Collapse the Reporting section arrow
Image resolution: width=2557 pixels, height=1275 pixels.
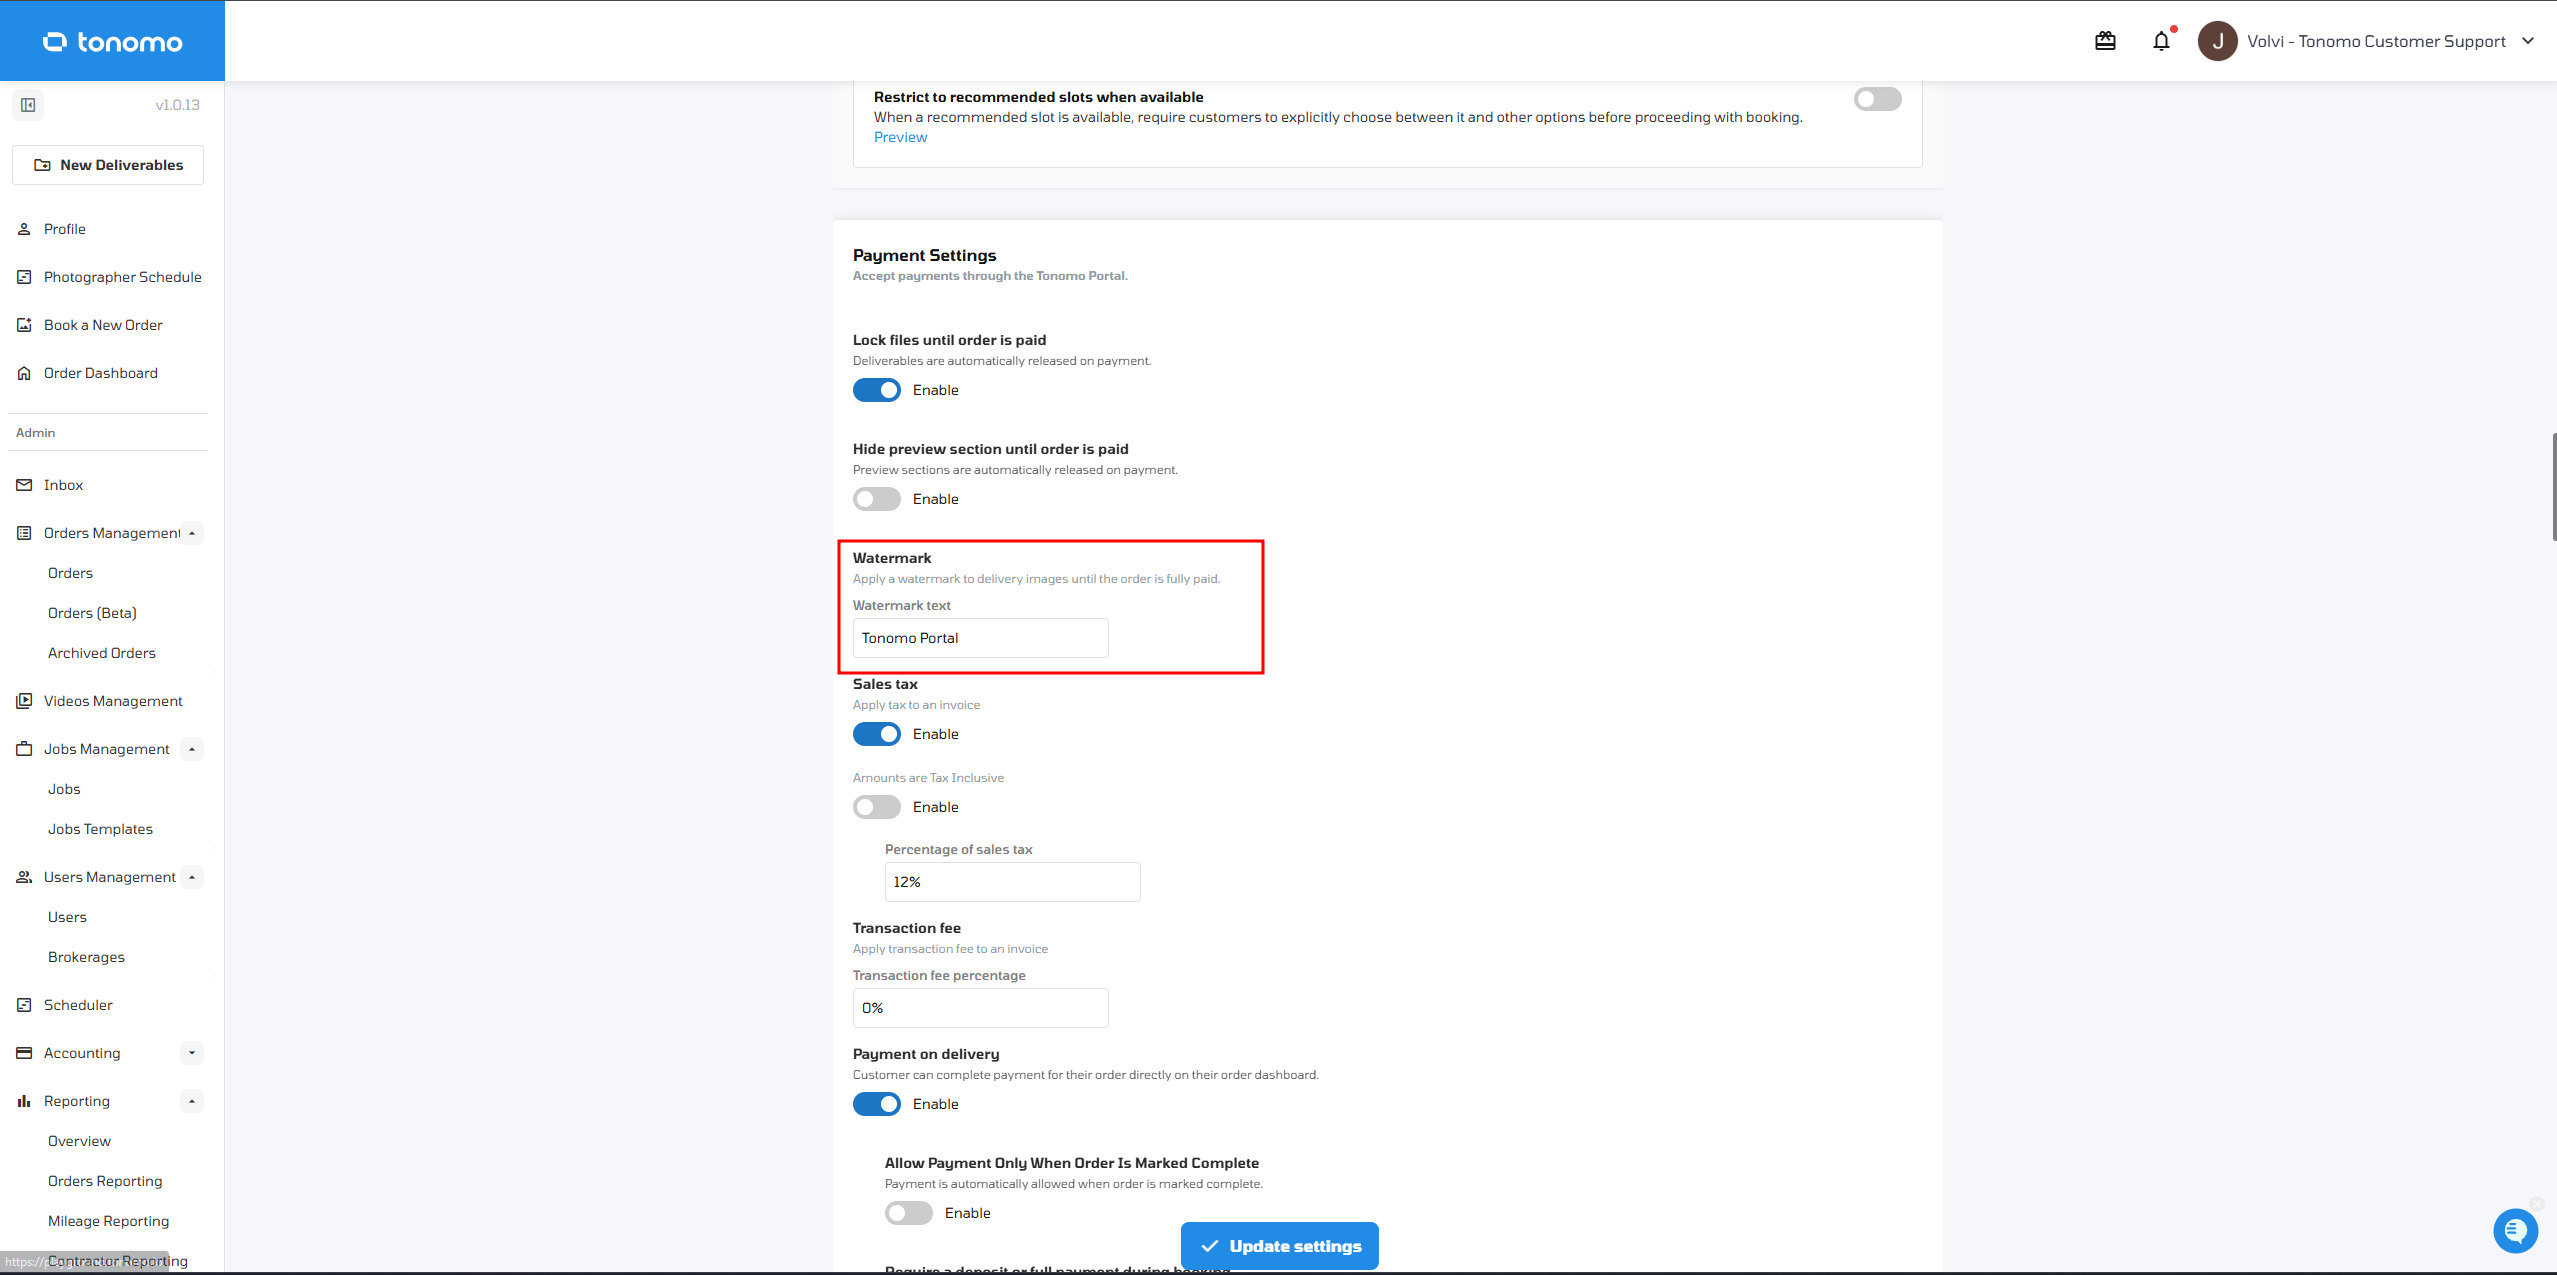192,1101
